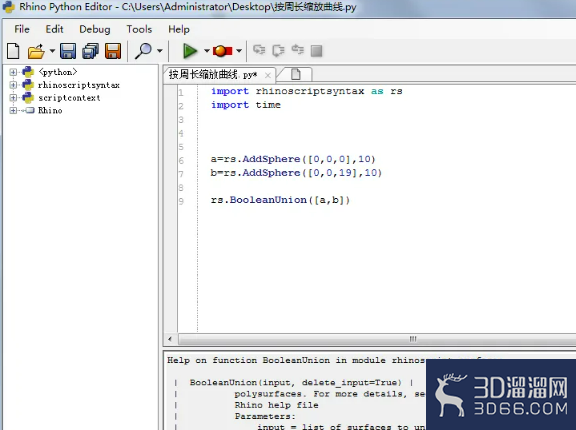The width and height of the screenshot is (576, 430).
Task: Open the blank new tab
Action: pos(296,74)
